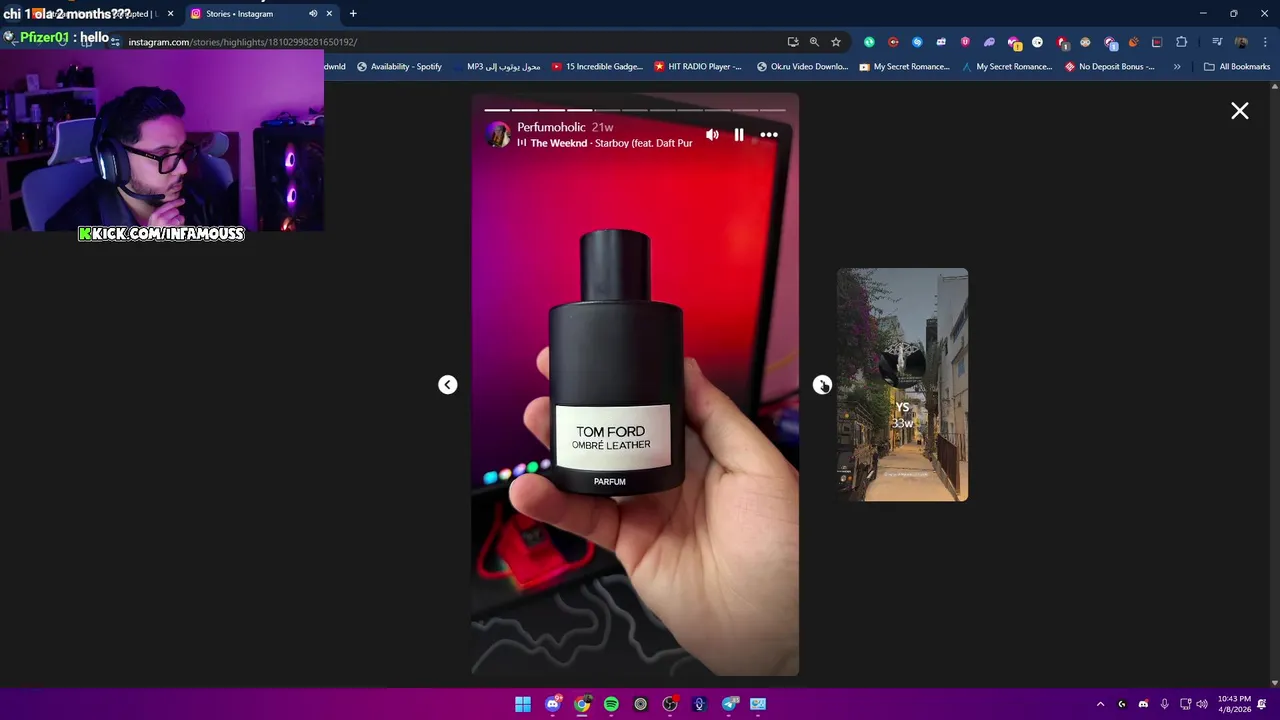Open the microphone tray icon
Image resolution: width=1280 pixels, height=720 pixels.
1164,704
